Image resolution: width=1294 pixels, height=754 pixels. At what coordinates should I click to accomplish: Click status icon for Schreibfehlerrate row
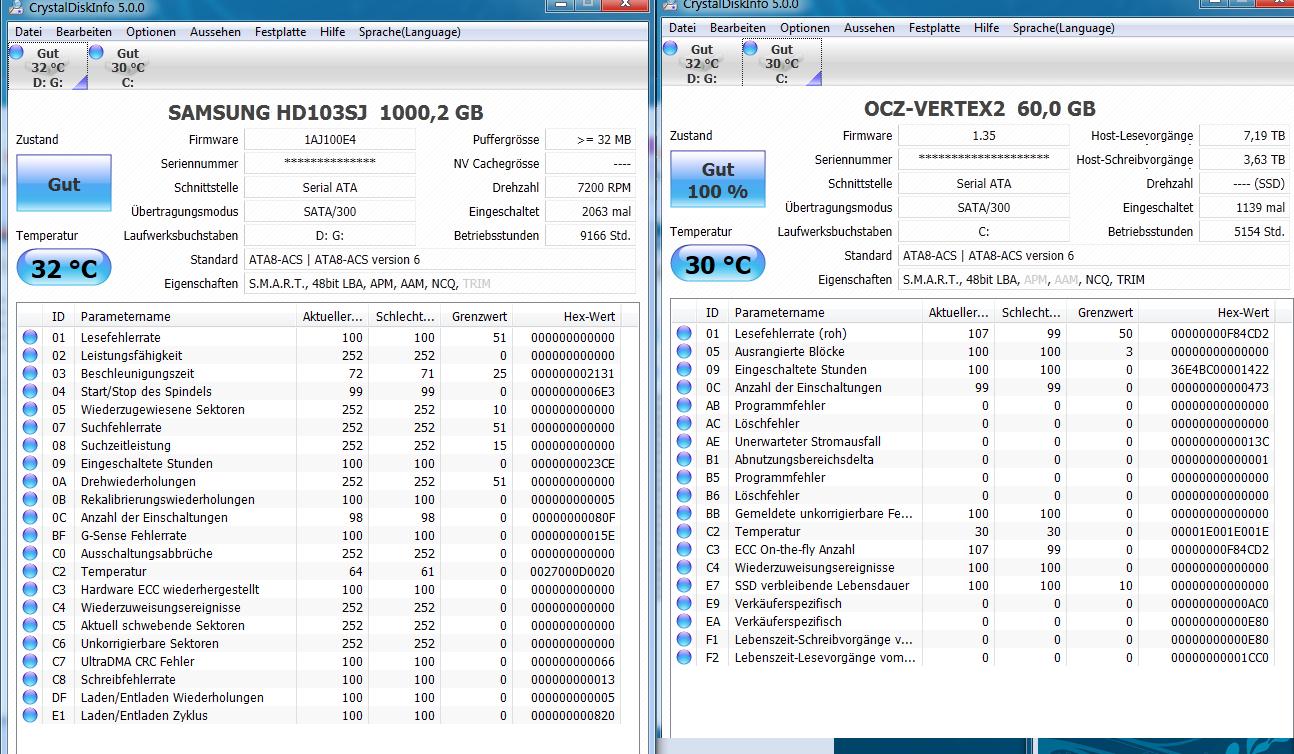click(30, 680)
